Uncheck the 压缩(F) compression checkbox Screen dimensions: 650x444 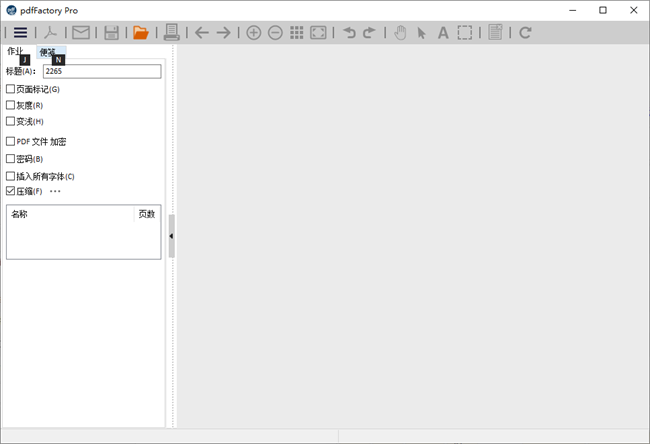click(11, 191)
